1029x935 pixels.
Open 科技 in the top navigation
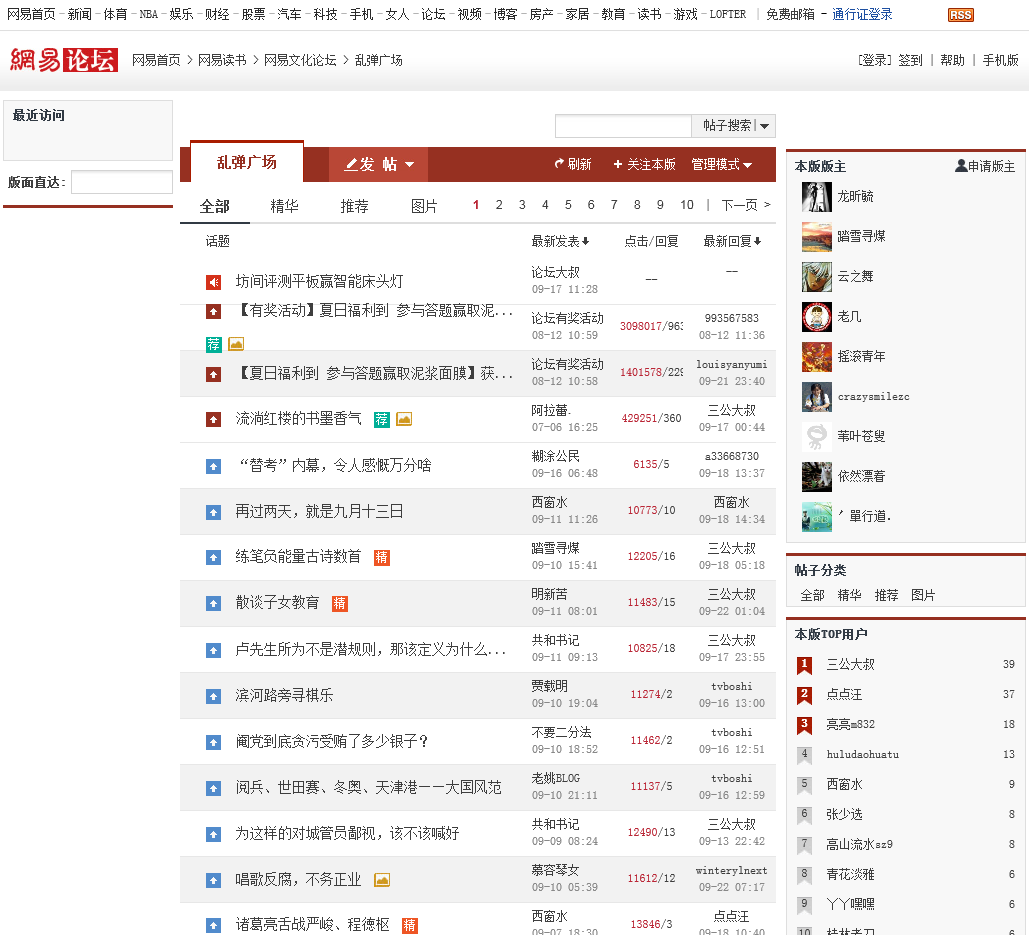(325, 14)
